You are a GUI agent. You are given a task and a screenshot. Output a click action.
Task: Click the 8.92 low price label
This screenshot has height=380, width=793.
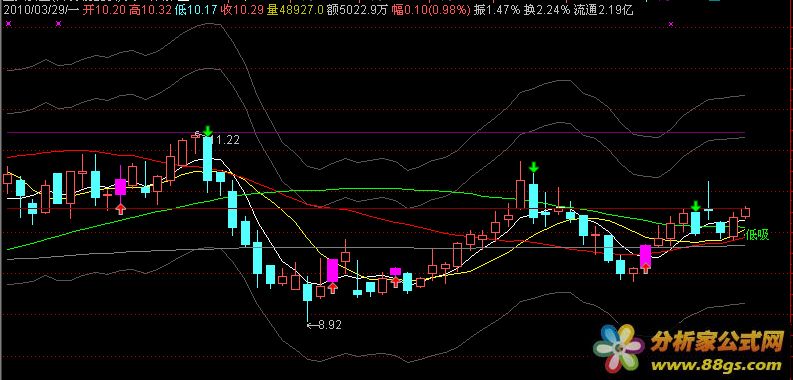tap(329, 325)
